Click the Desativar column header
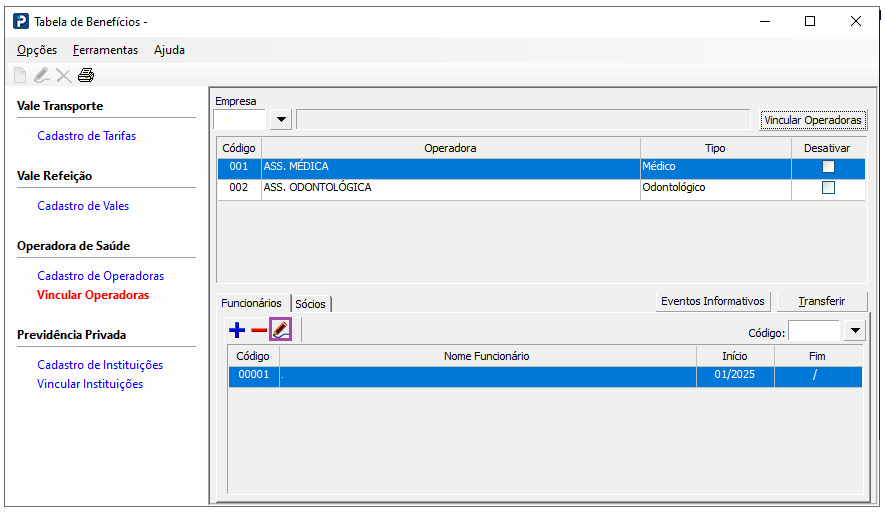885x513 pixels. pyautogui.click(x=827, y=148)
